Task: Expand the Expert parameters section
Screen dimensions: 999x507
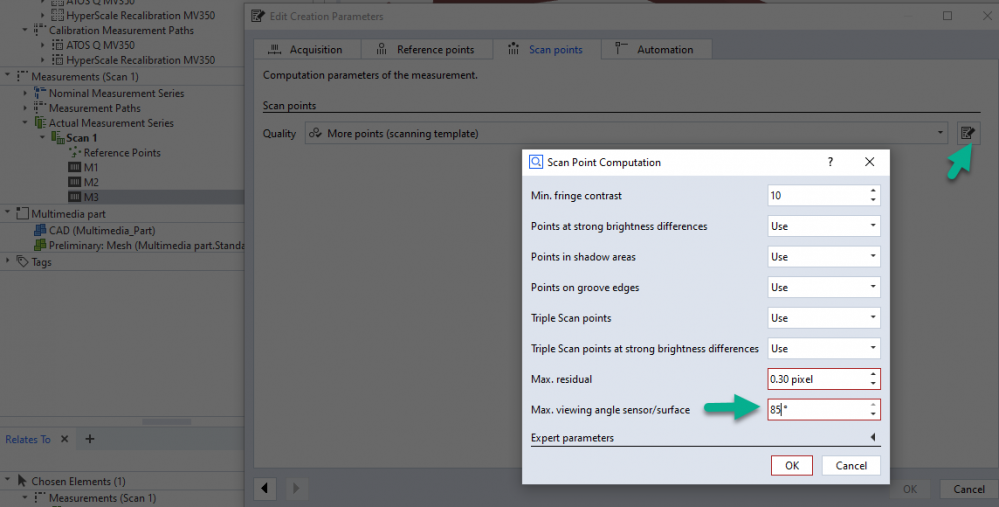Action: pos(872,438)
